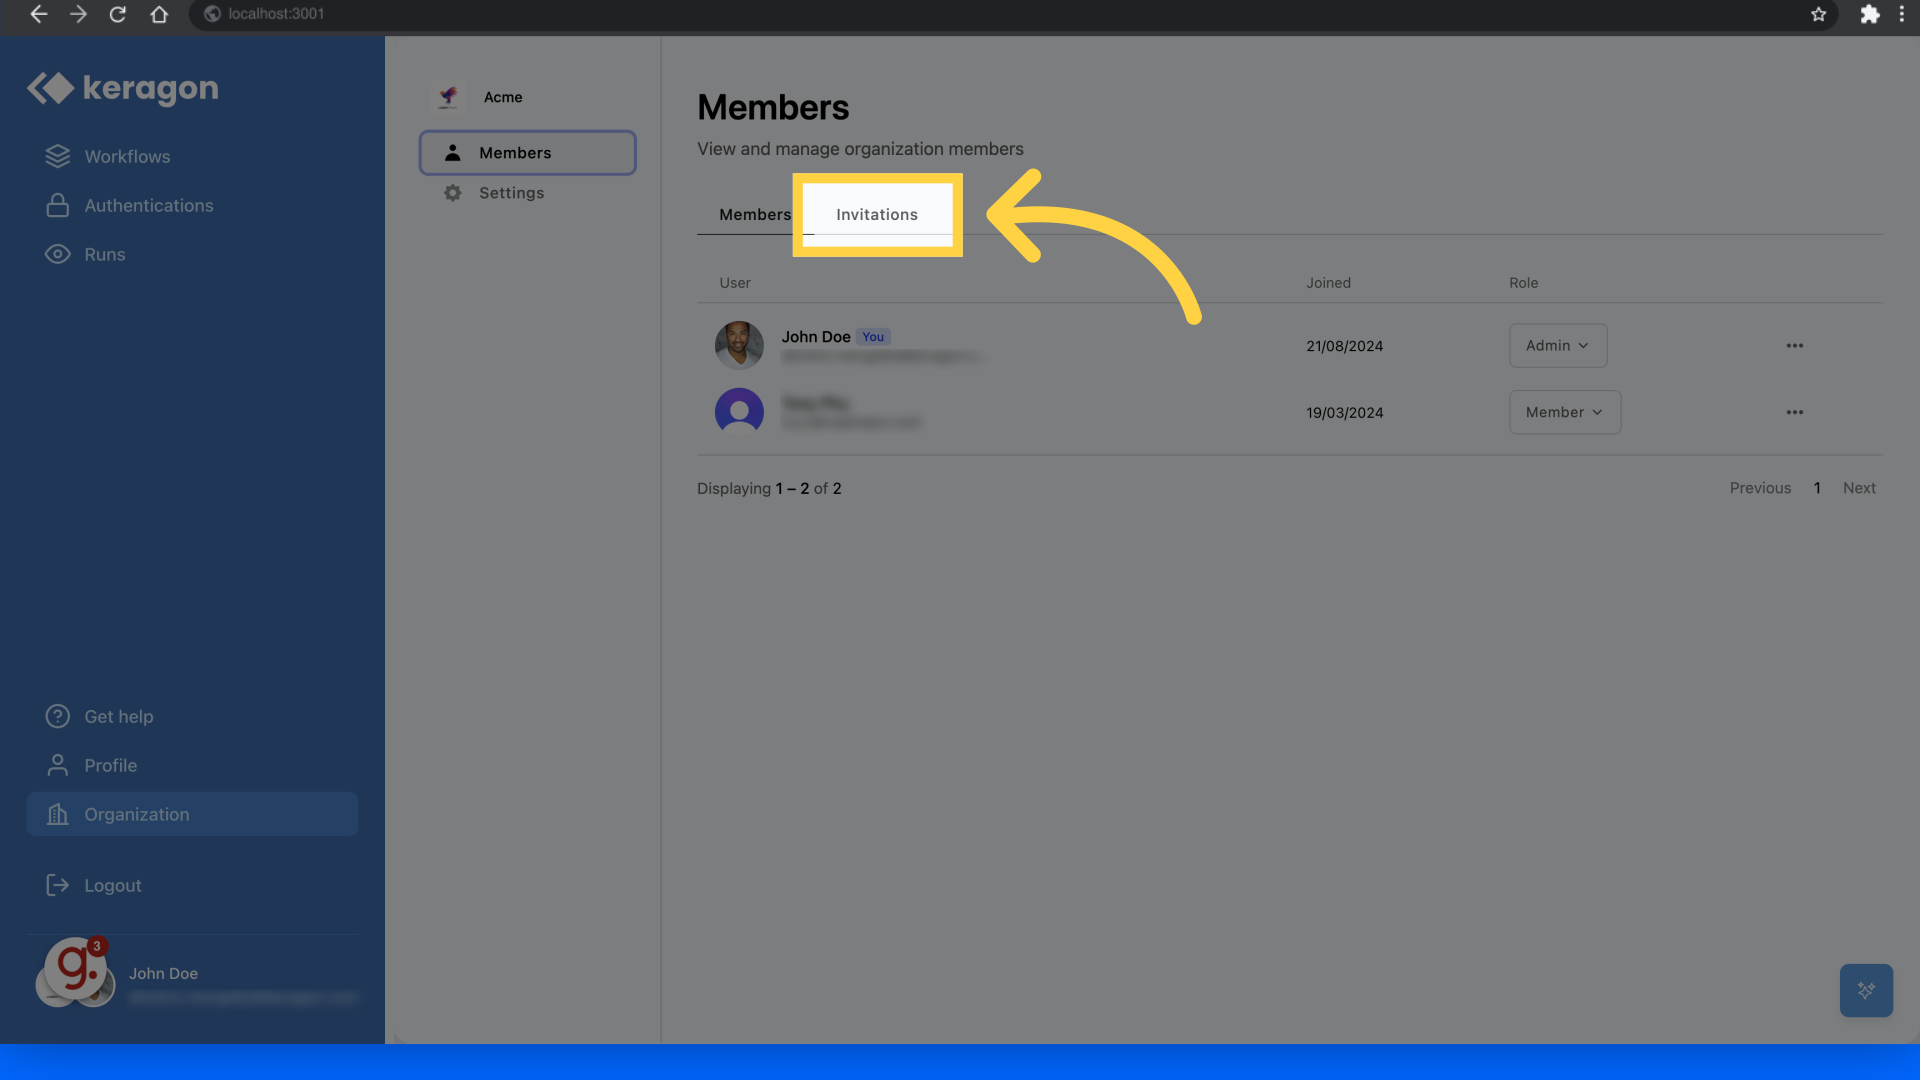Reload the browser page
The image size is (1920, 1080).
(118, 14)
